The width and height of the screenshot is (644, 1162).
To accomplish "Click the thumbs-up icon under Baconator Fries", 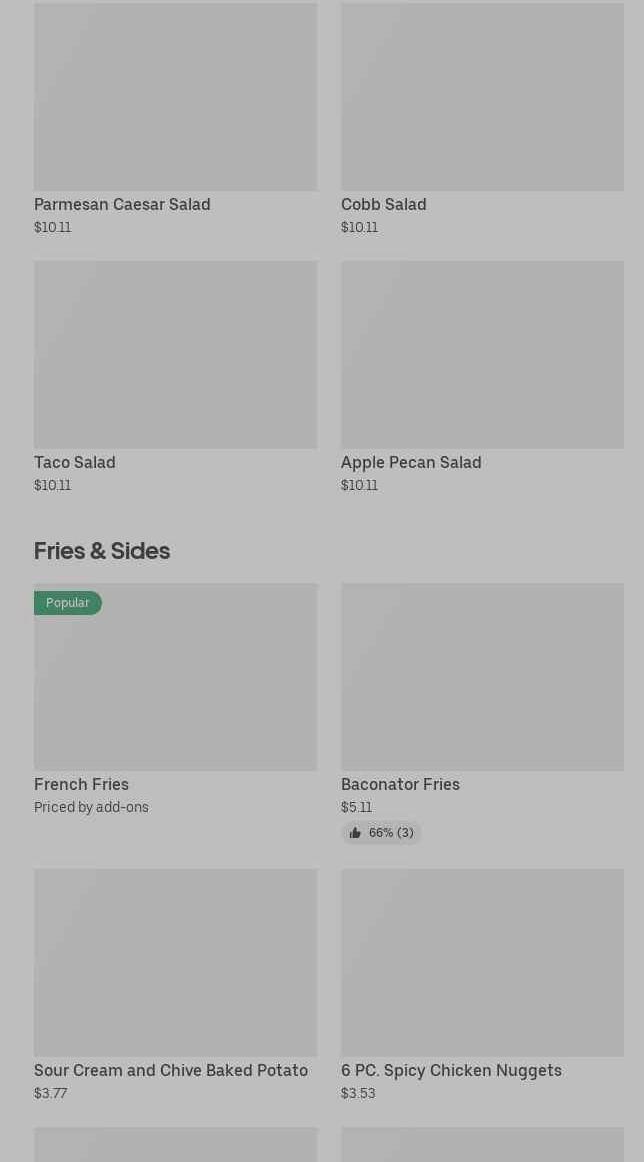I will click(355, 833).
